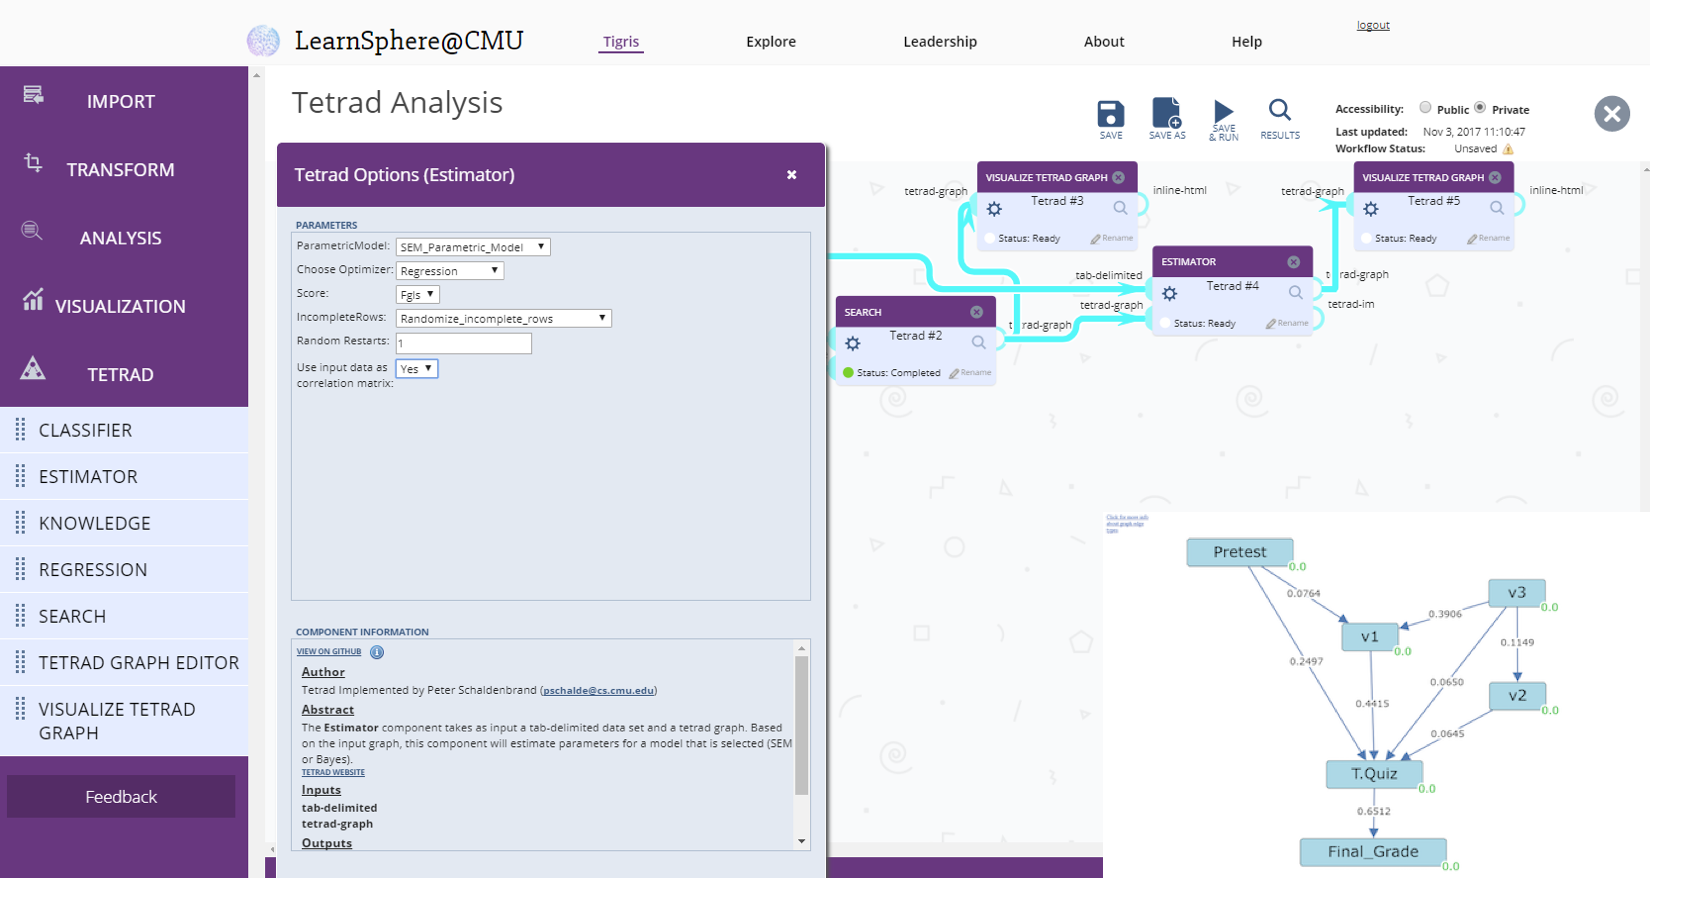Open the Tetrad Website link

[333, 773]
